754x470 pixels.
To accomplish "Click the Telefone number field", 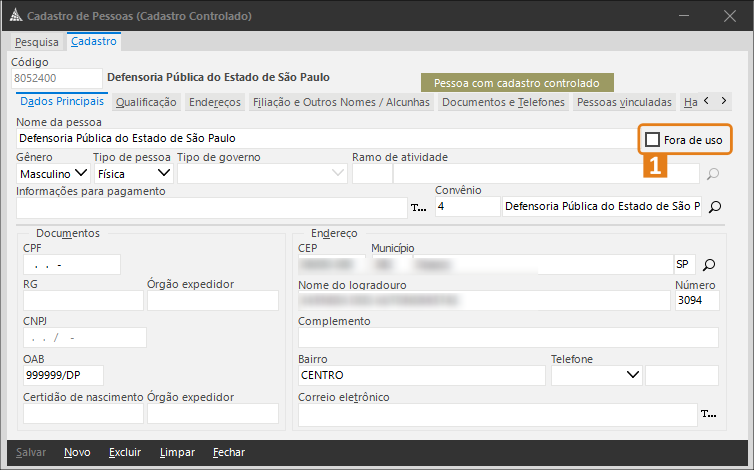I will 682,375.
